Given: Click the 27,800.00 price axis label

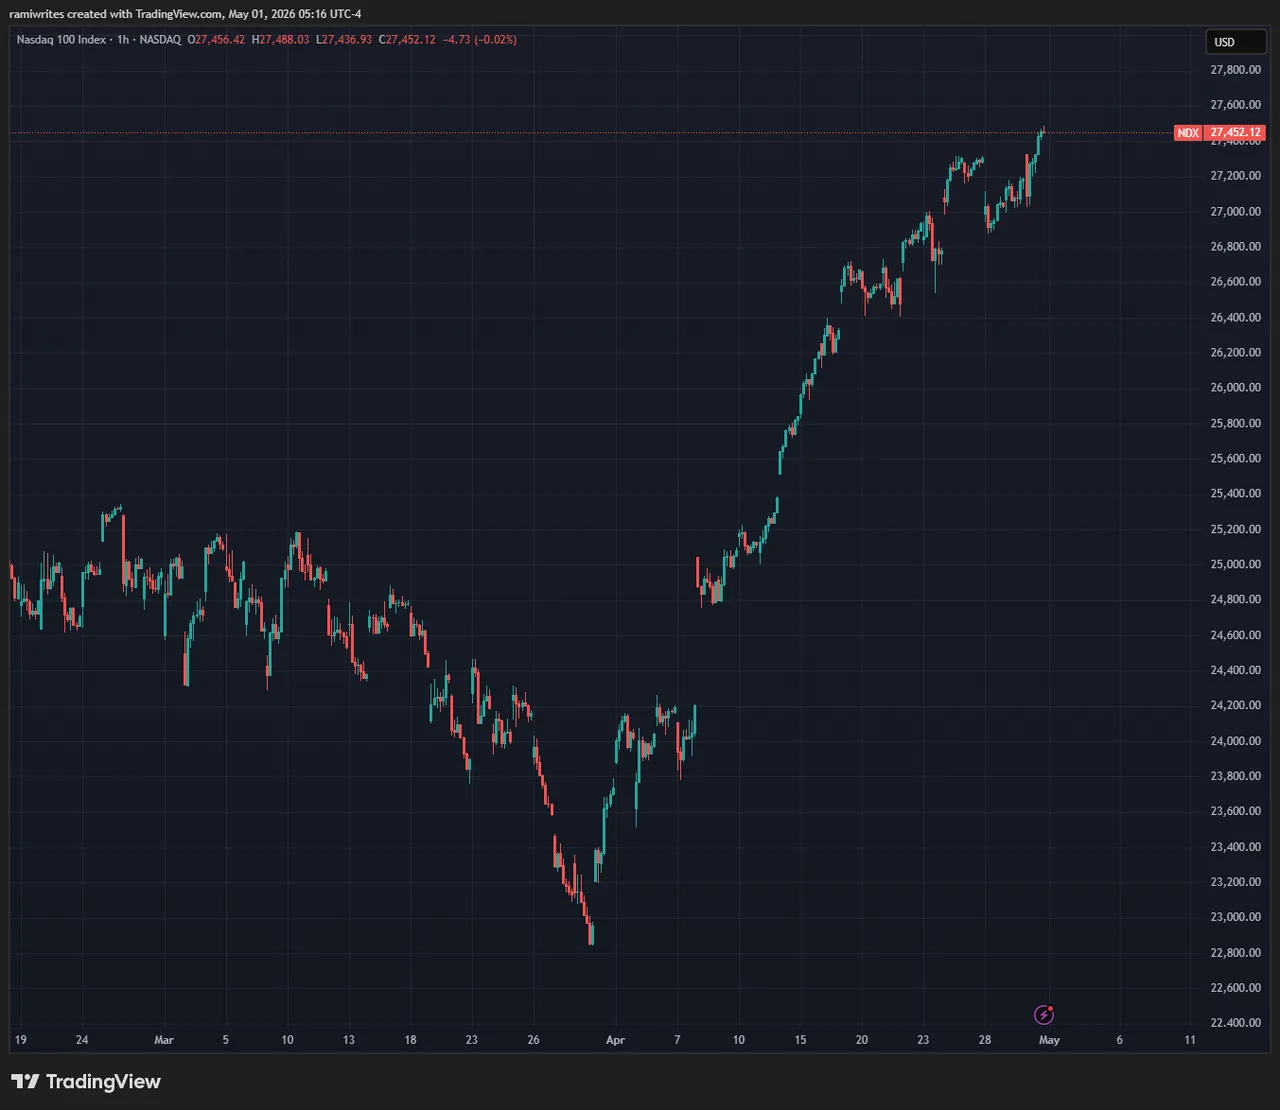Looking at the screenshot, I should pyautogui.click(x=1235, y=70).
